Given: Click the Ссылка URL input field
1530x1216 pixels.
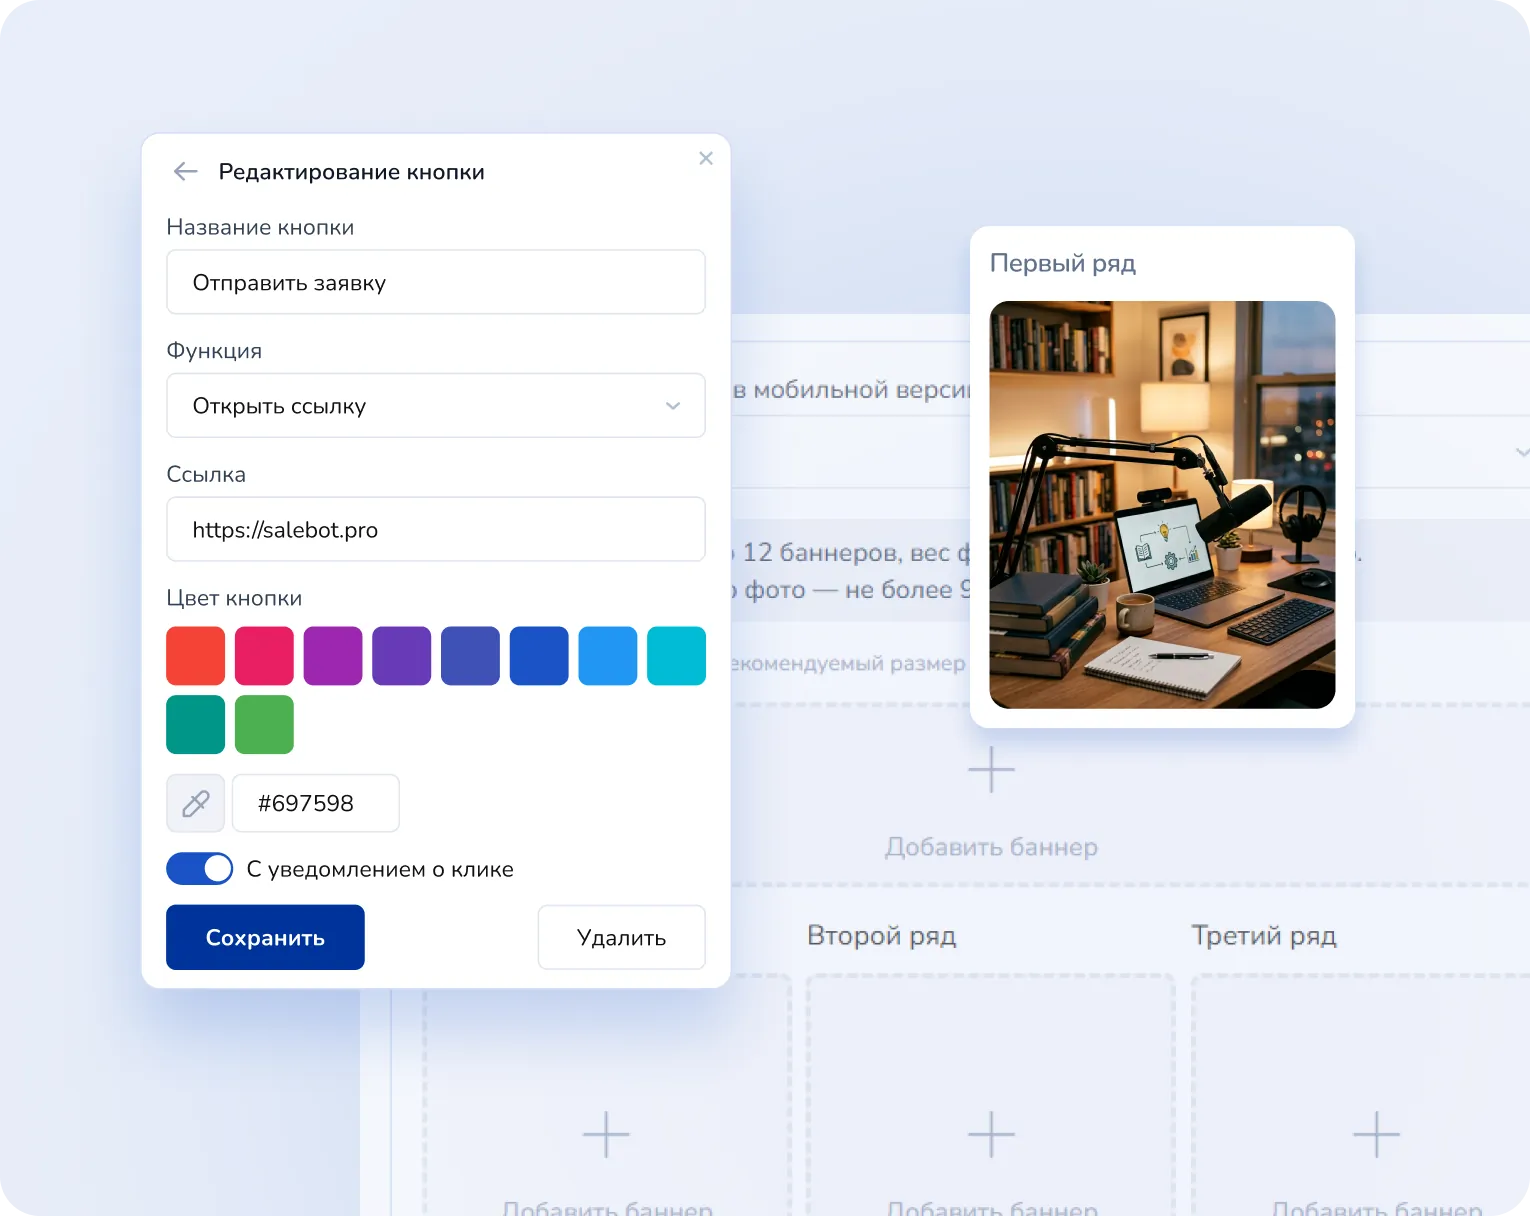Looking at the screenshot, I should point(435,530).
